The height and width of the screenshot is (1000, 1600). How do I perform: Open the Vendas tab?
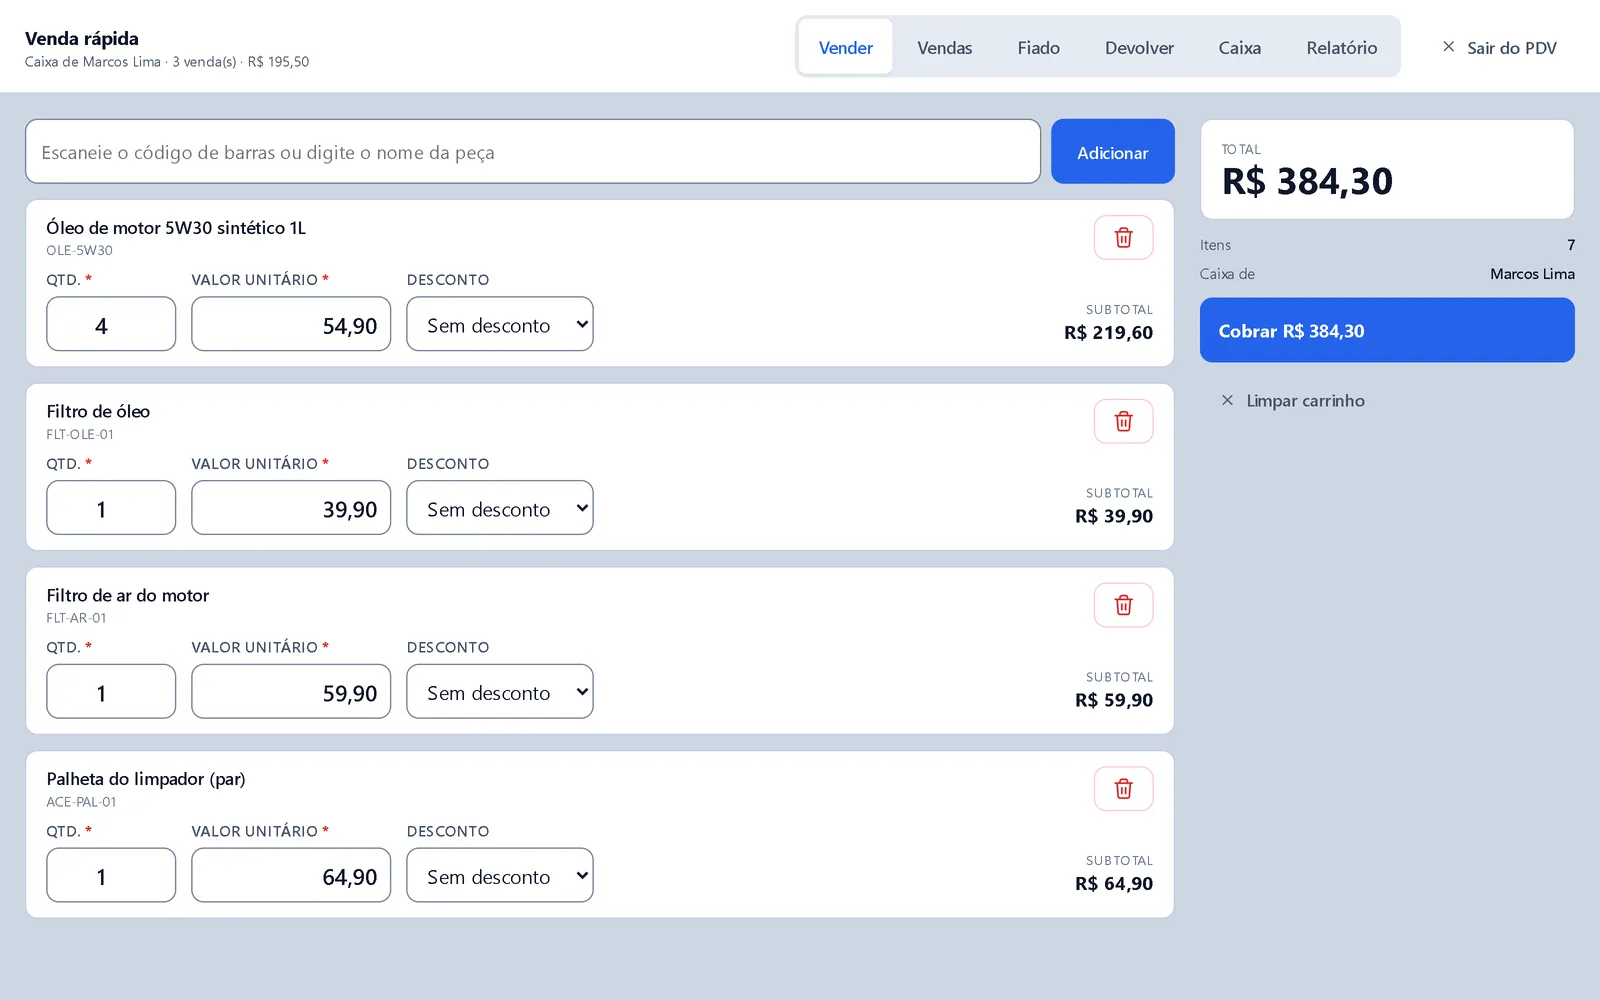tap(945, 47)
